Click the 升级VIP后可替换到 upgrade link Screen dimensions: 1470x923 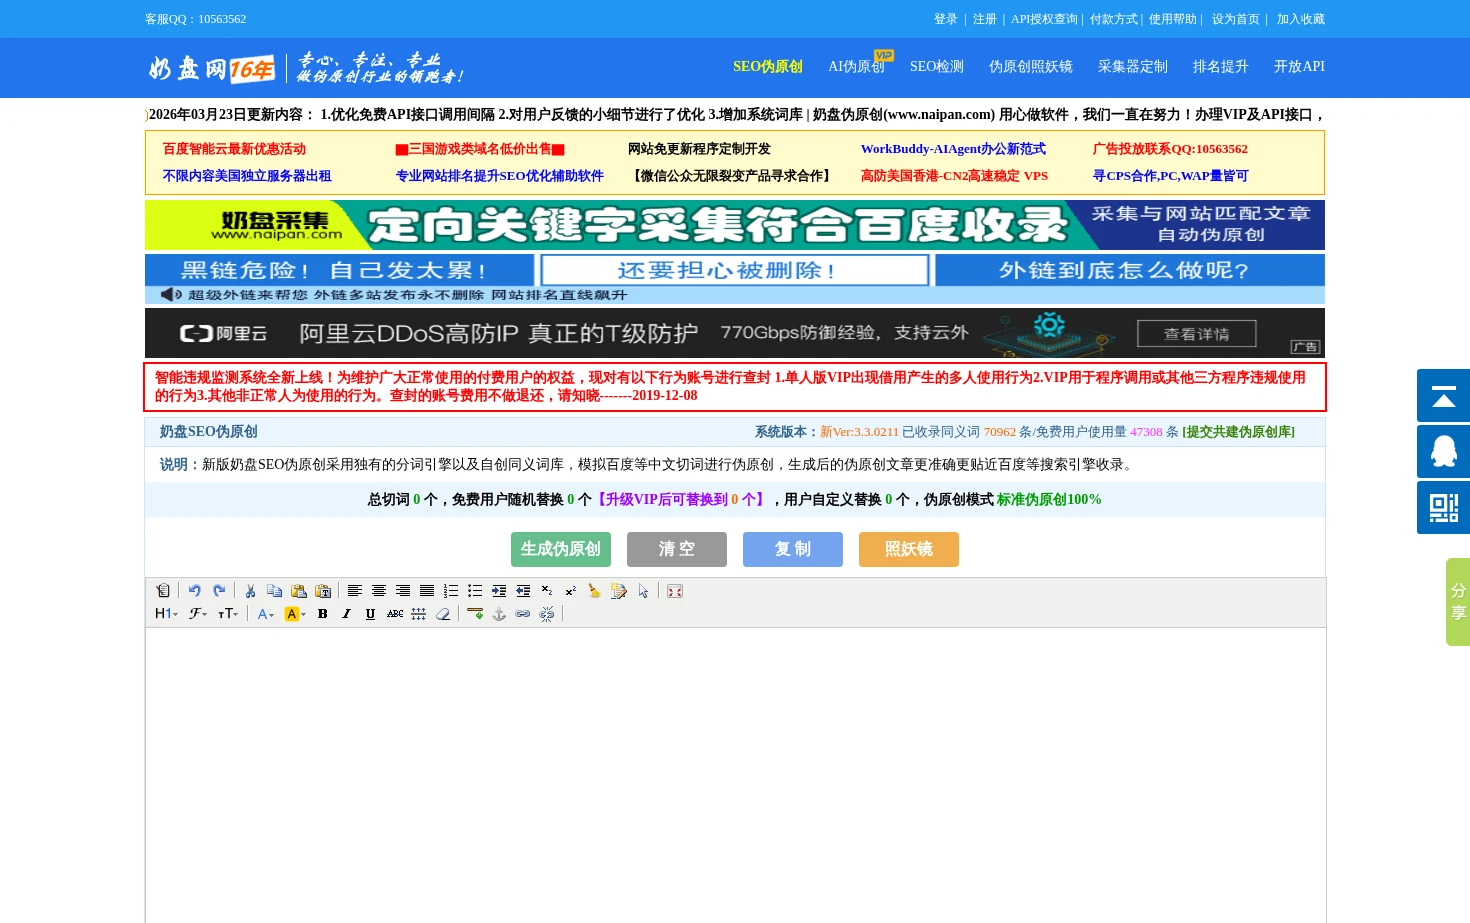point(682,500)
